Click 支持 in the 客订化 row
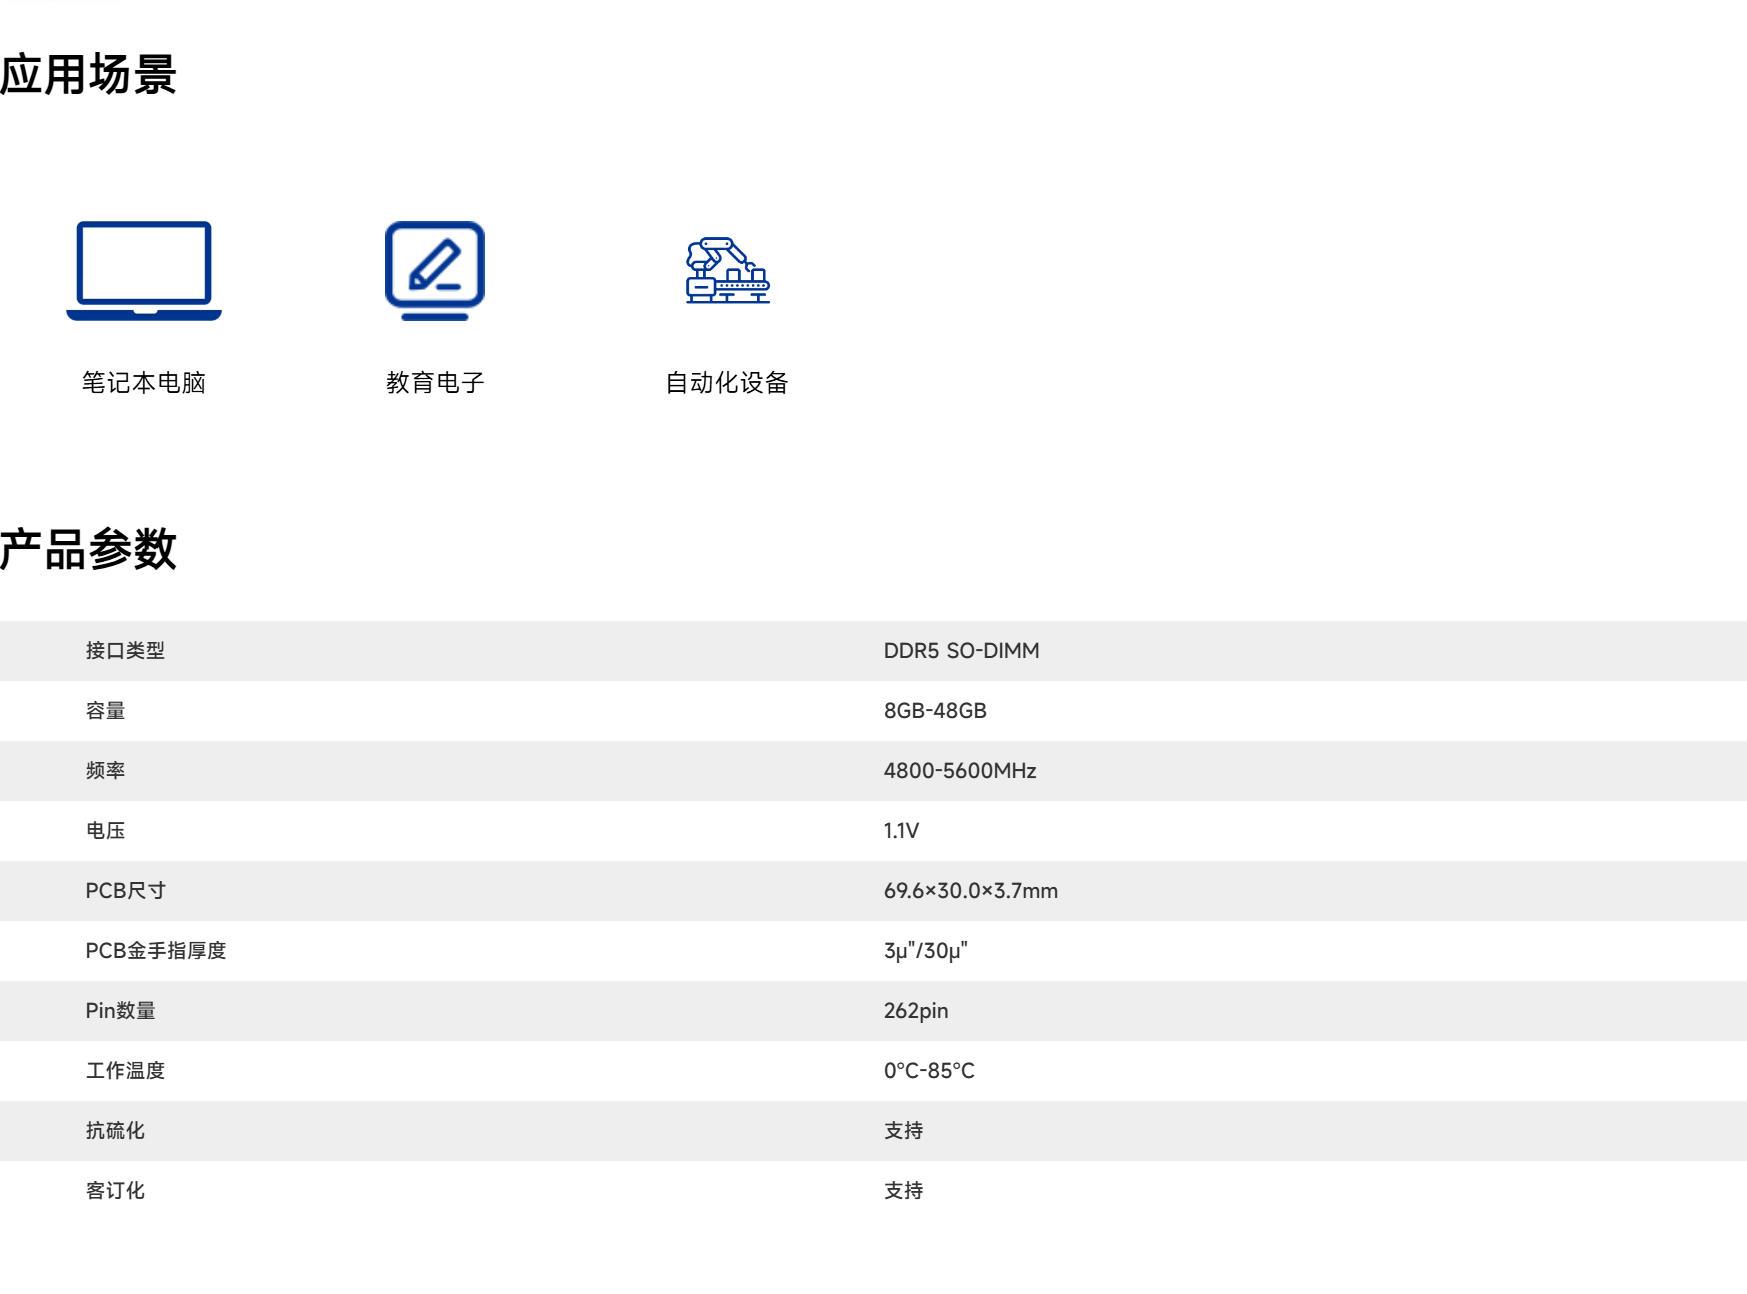Viewport: 1747px width, 1294px height. [x=903, y=1191]
